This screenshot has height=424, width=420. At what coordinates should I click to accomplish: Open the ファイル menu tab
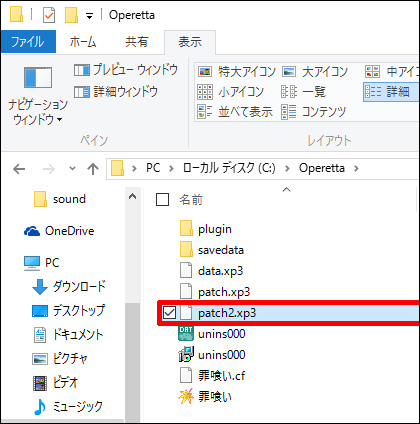click(28, 42)
